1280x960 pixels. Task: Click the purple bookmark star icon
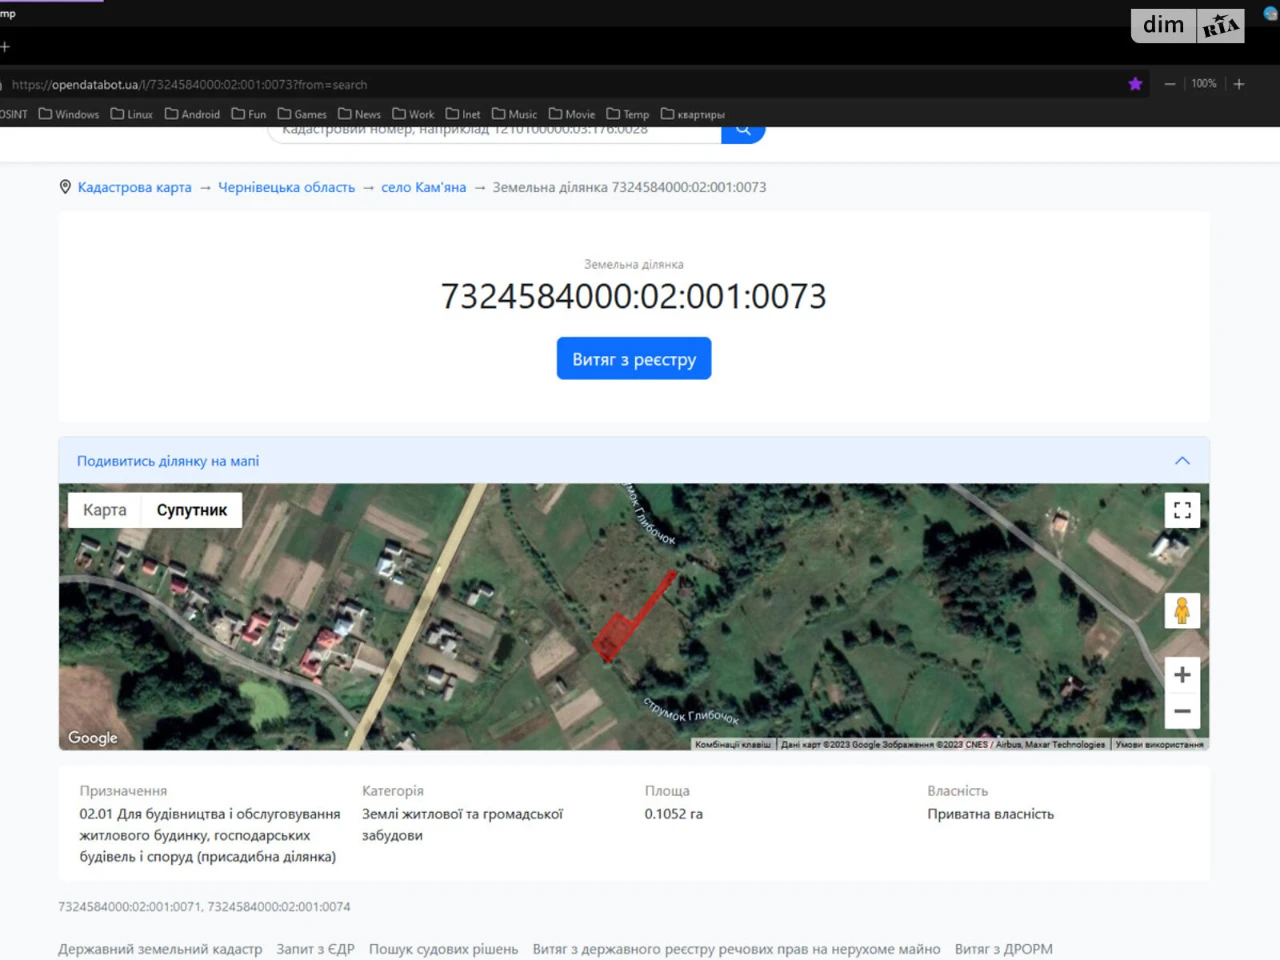pos(1135,84)
